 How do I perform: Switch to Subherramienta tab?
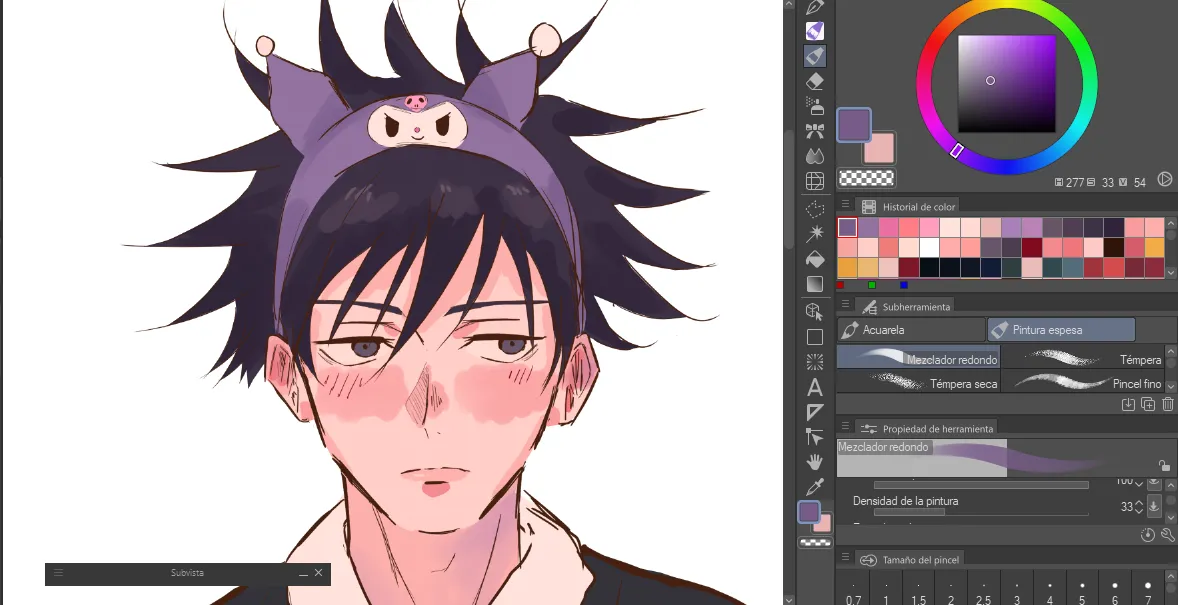(x=906, y=307)
